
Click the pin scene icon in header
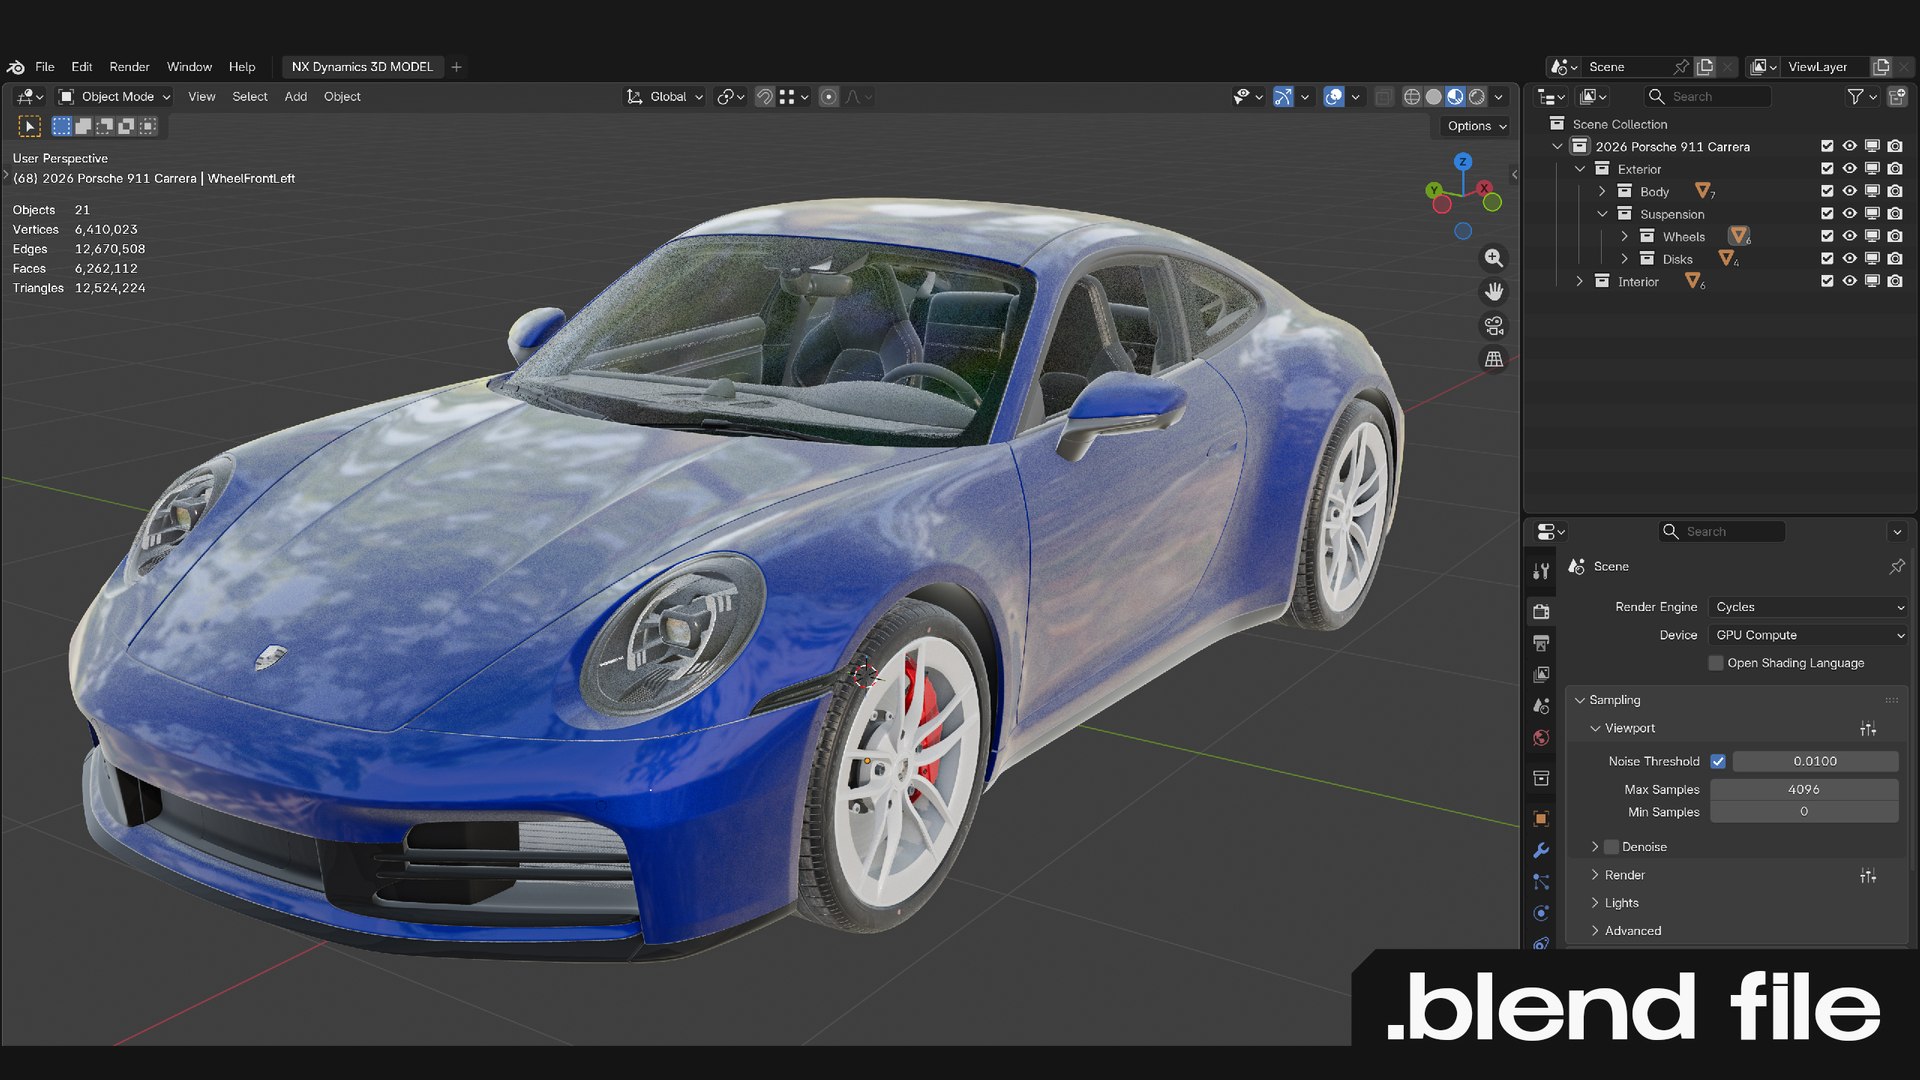1681,67
